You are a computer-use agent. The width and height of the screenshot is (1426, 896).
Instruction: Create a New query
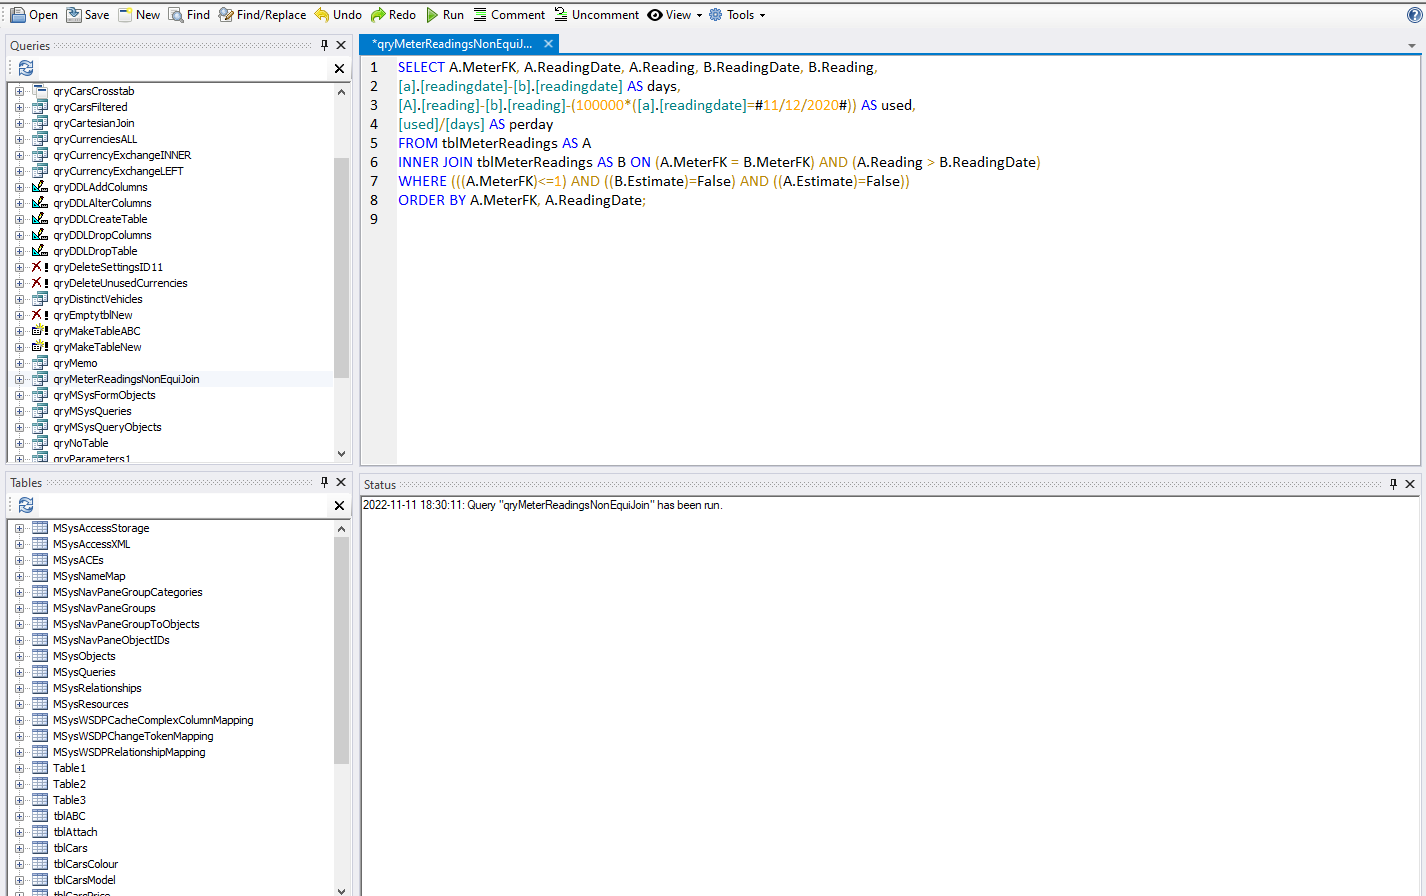pyautogui.click(x=139, y=15)
